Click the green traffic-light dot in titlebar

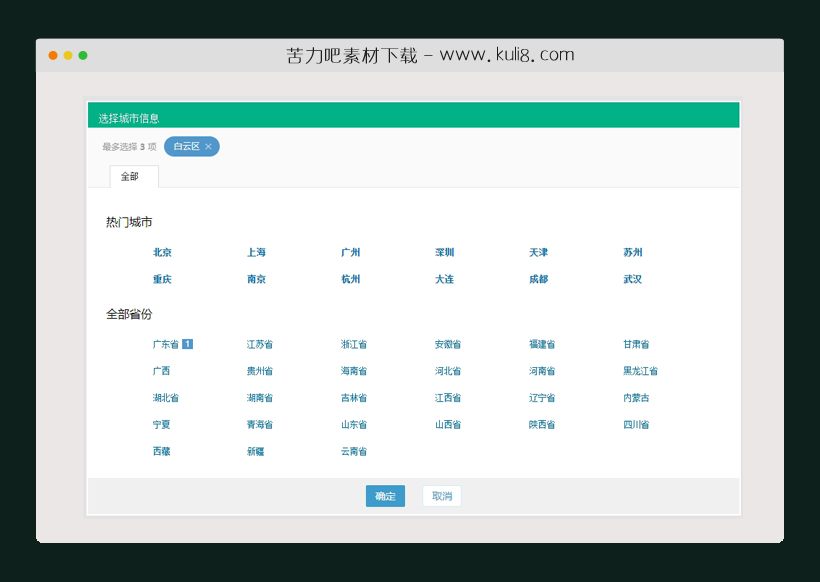click(x=85, y=53)
